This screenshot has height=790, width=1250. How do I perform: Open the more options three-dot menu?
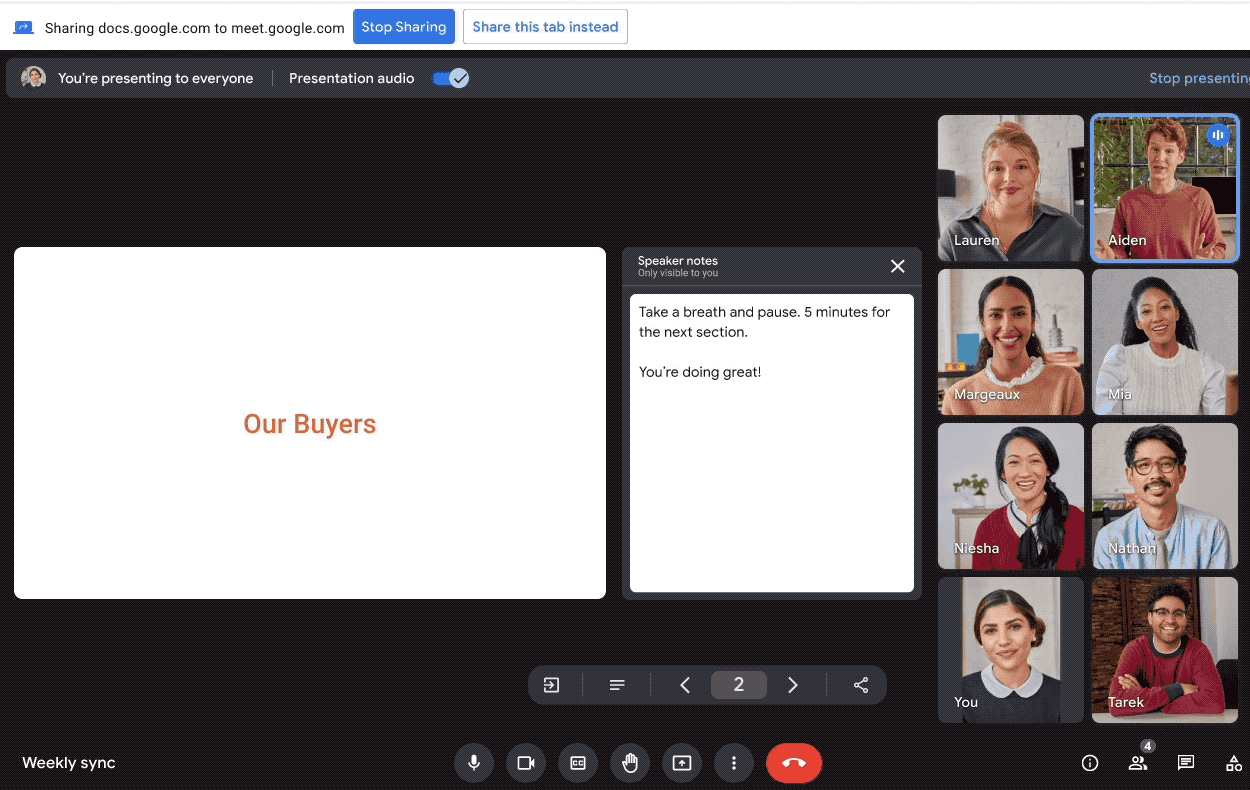(x=734, y=763)
